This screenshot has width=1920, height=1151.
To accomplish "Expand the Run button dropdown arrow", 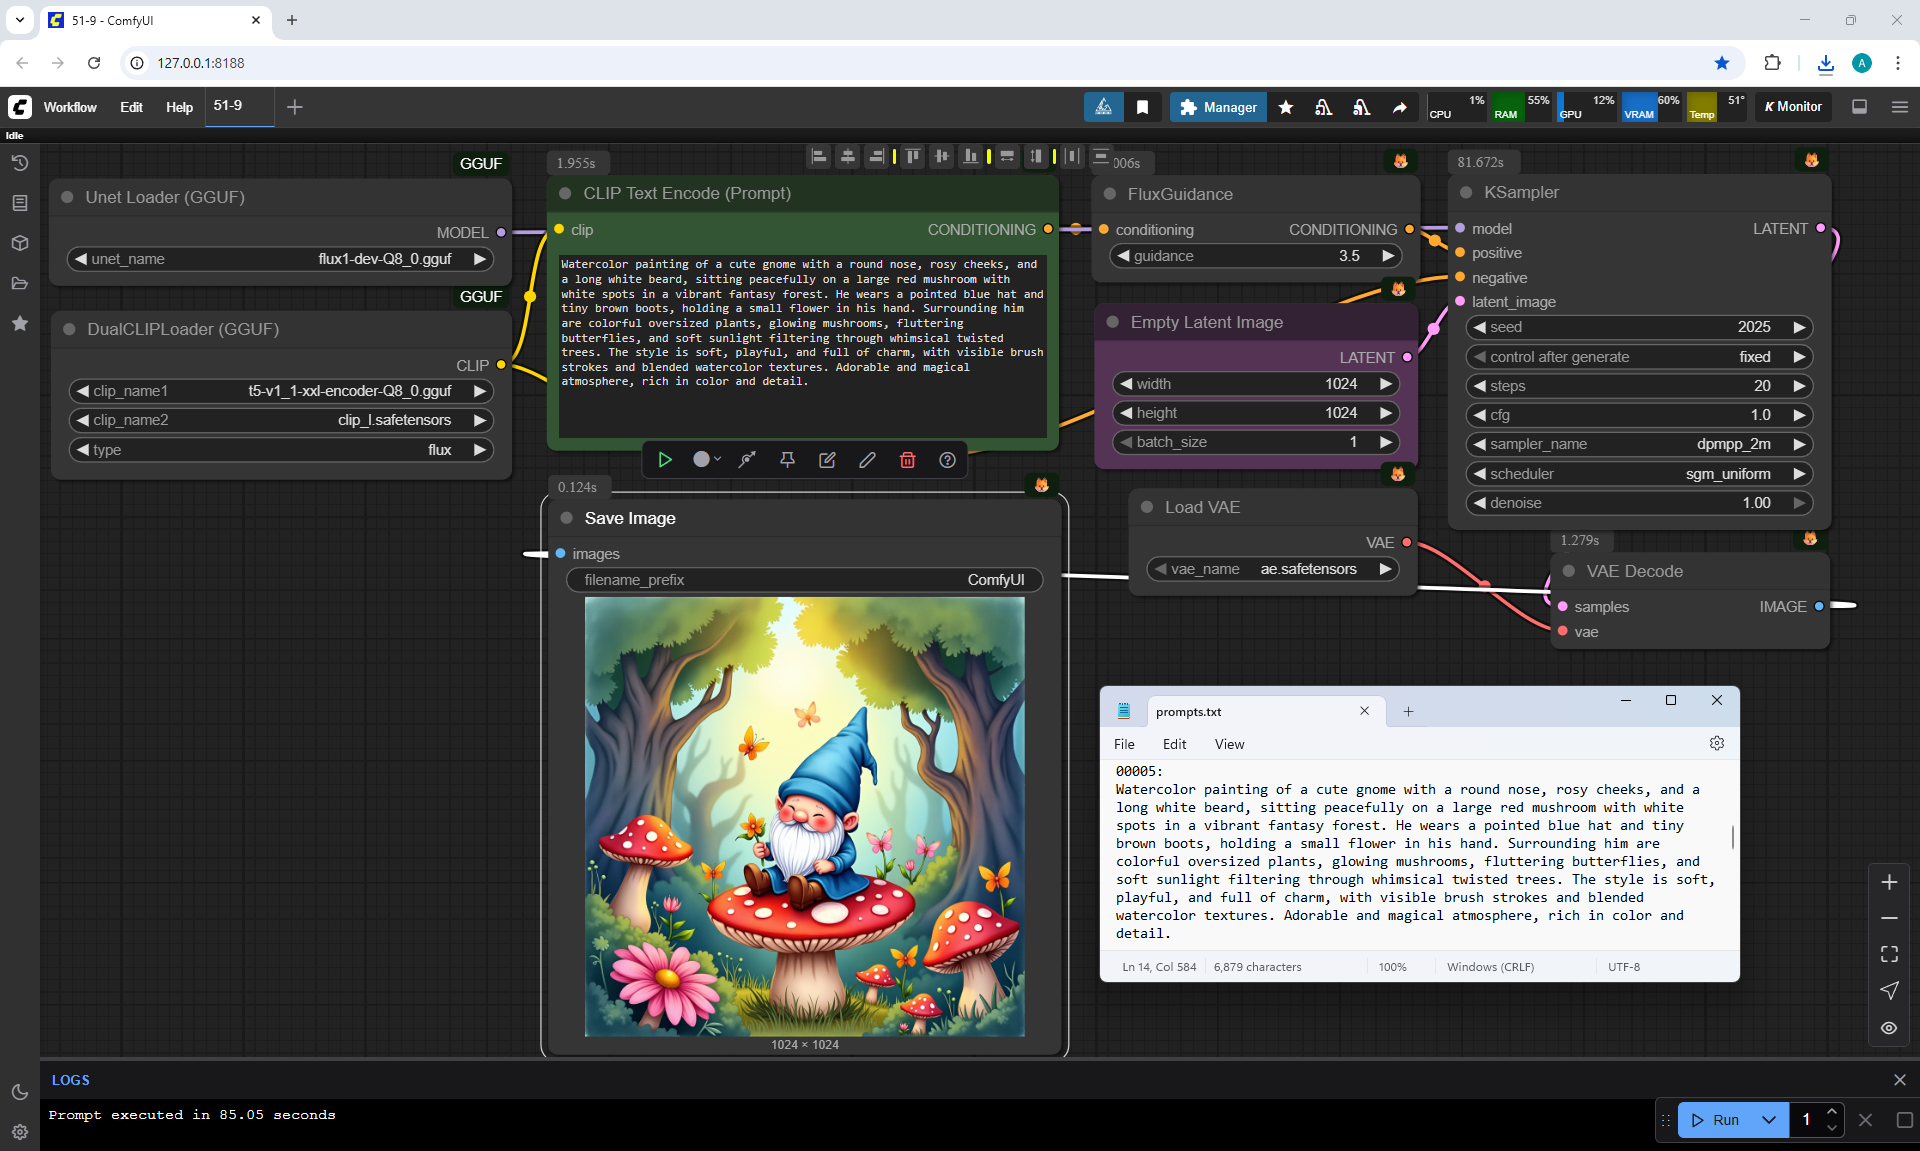I will pyautogui.click(x=1769, y=1120).
